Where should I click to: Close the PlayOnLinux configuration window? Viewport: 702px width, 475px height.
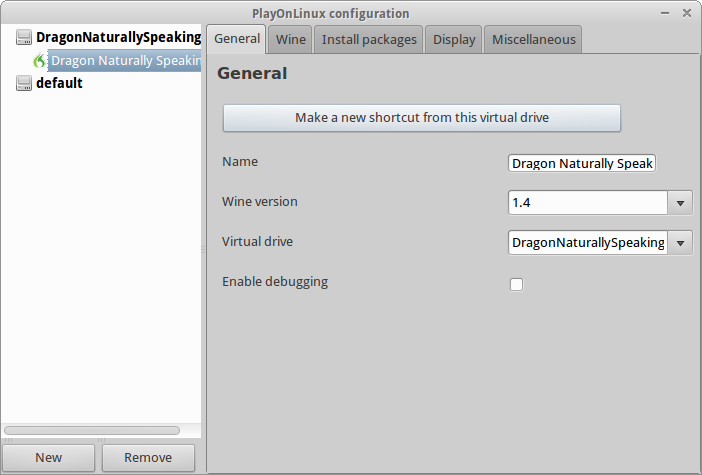pyautogui.click(x=687, y=13)
